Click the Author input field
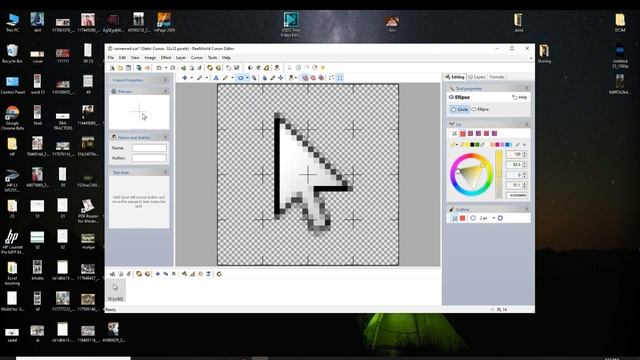 (x=149, y=158)
